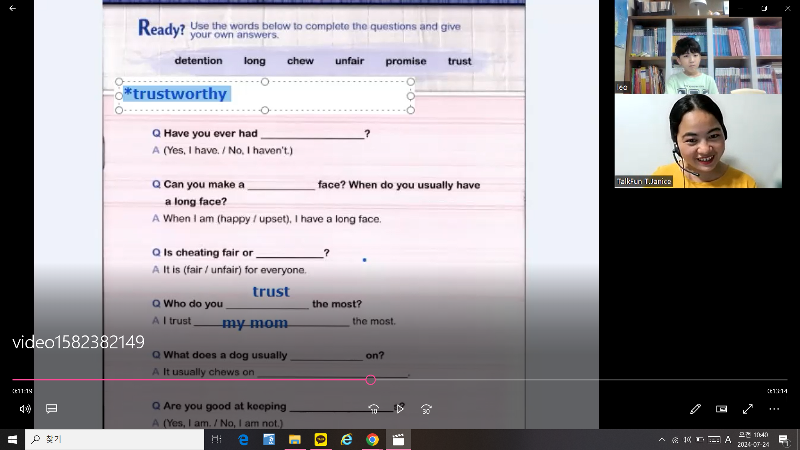Go back using the top-left arrow

click(x=13, y=7)
